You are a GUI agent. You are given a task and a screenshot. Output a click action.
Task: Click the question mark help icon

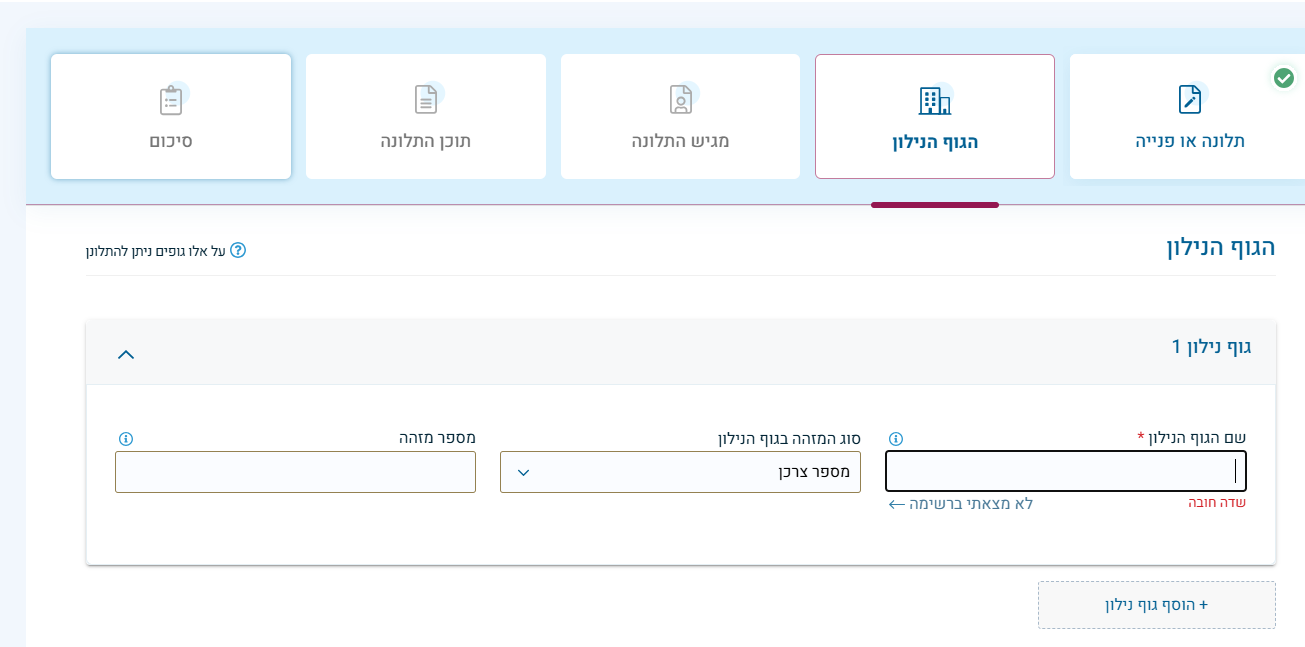tap(238, 250)
